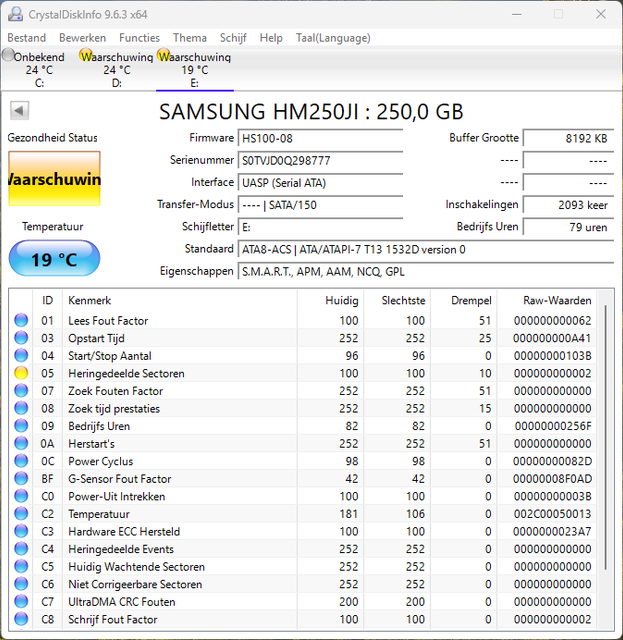
Task: Click the Firmware field HS100-08
Action: [x=320, y=138]
